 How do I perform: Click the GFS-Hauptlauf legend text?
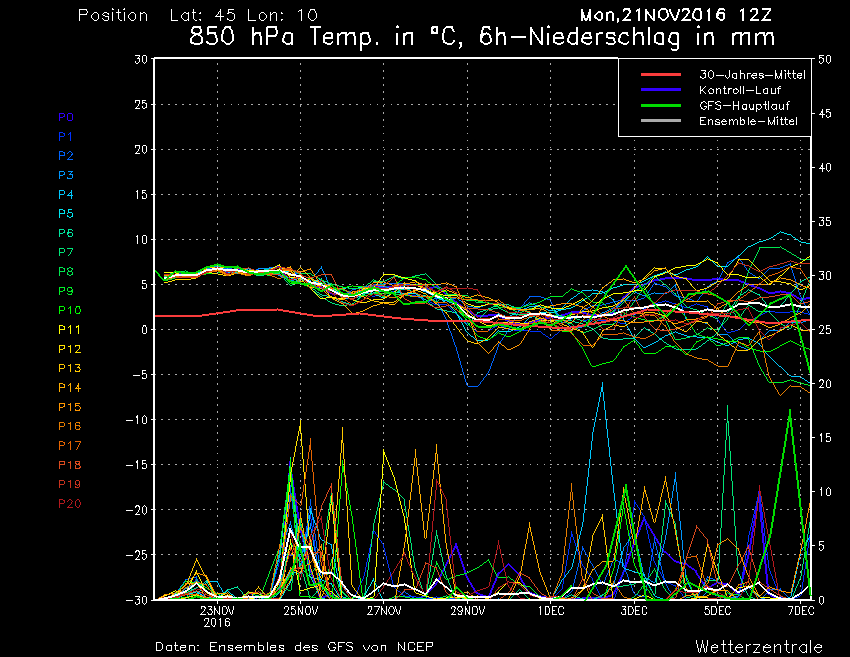744,106
